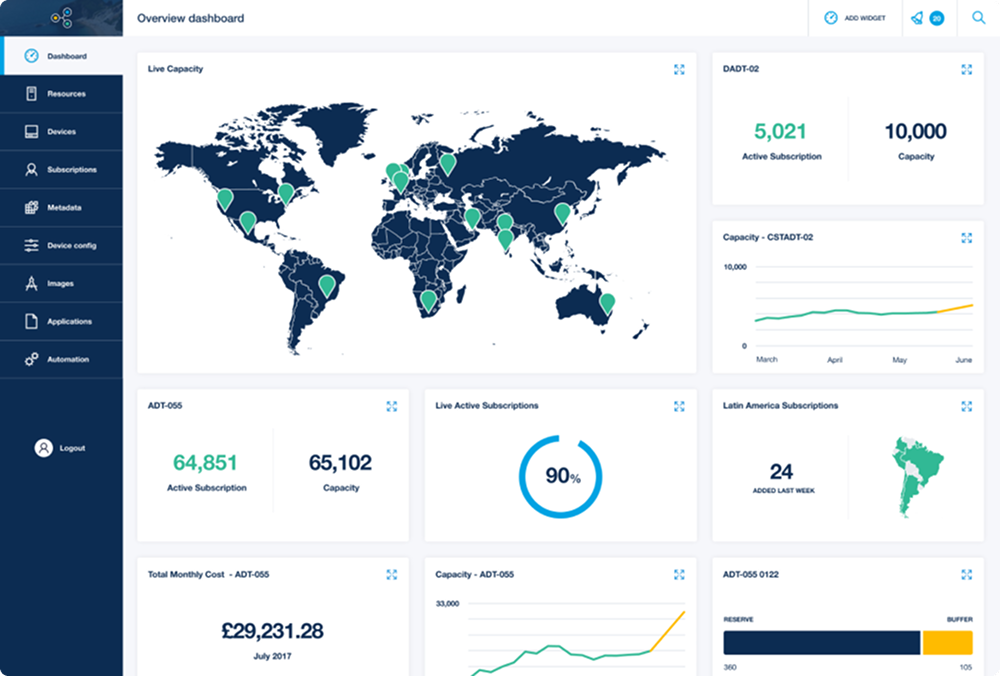1000x676 pixels.
Task: Click the Add Widget button
Action: 855,18
